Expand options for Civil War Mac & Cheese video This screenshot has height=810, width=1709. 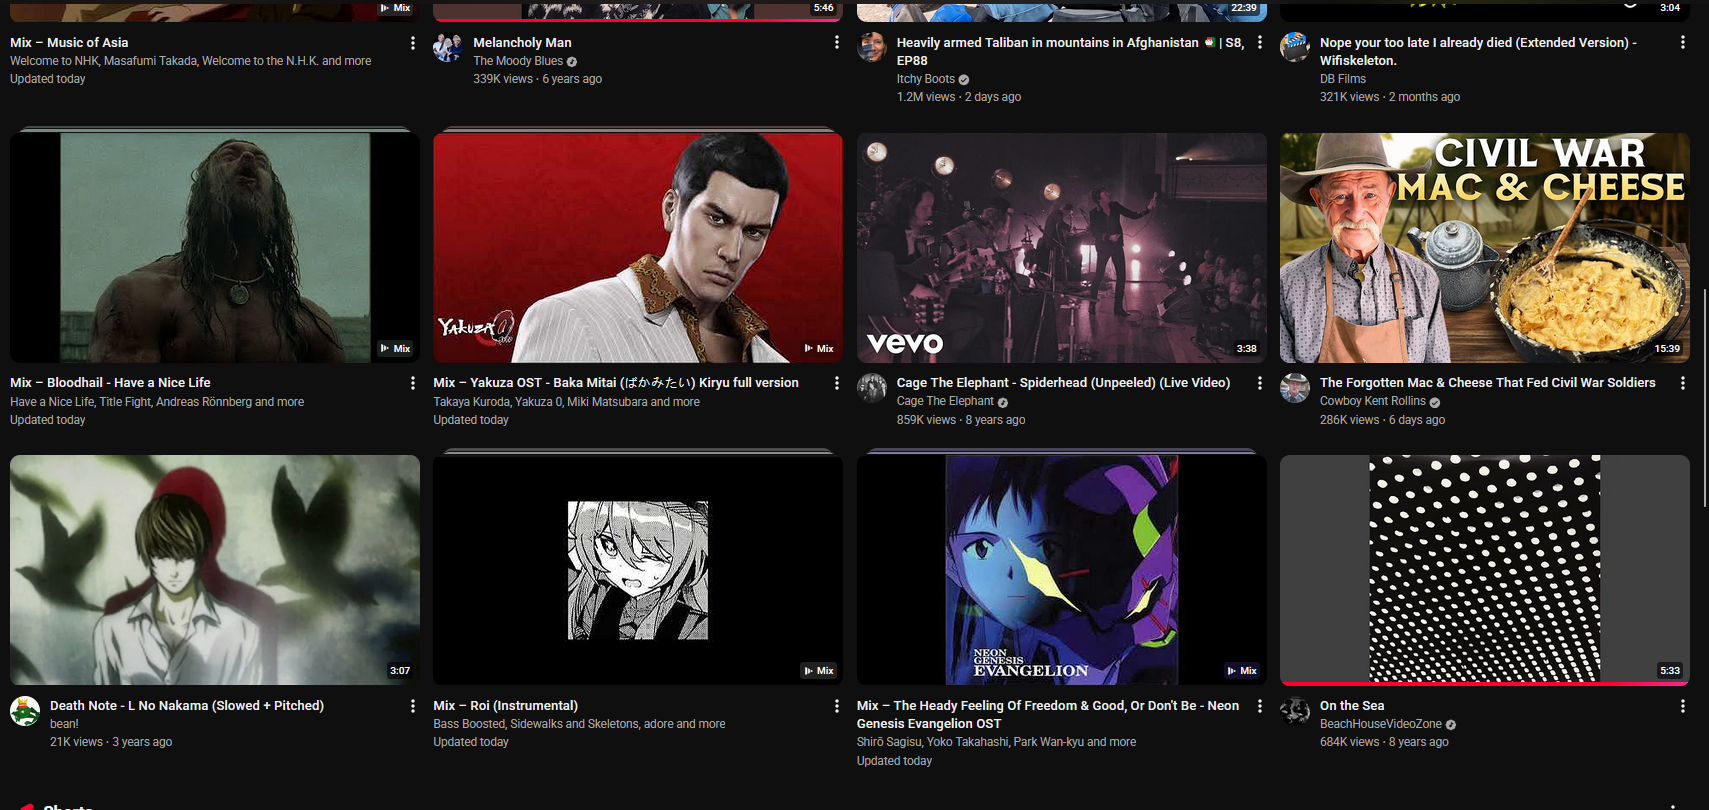click(x=1682, y=383)
